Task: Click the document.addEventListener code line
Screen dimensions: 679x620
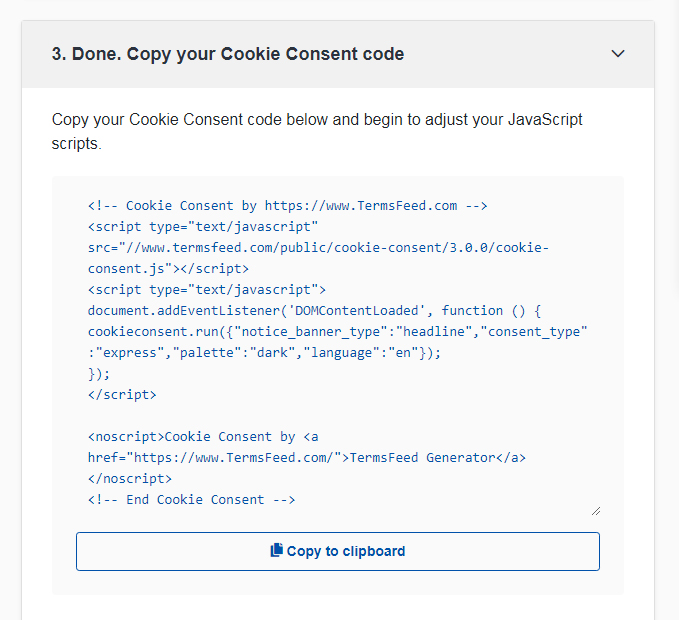Action: tap(314, 311)
